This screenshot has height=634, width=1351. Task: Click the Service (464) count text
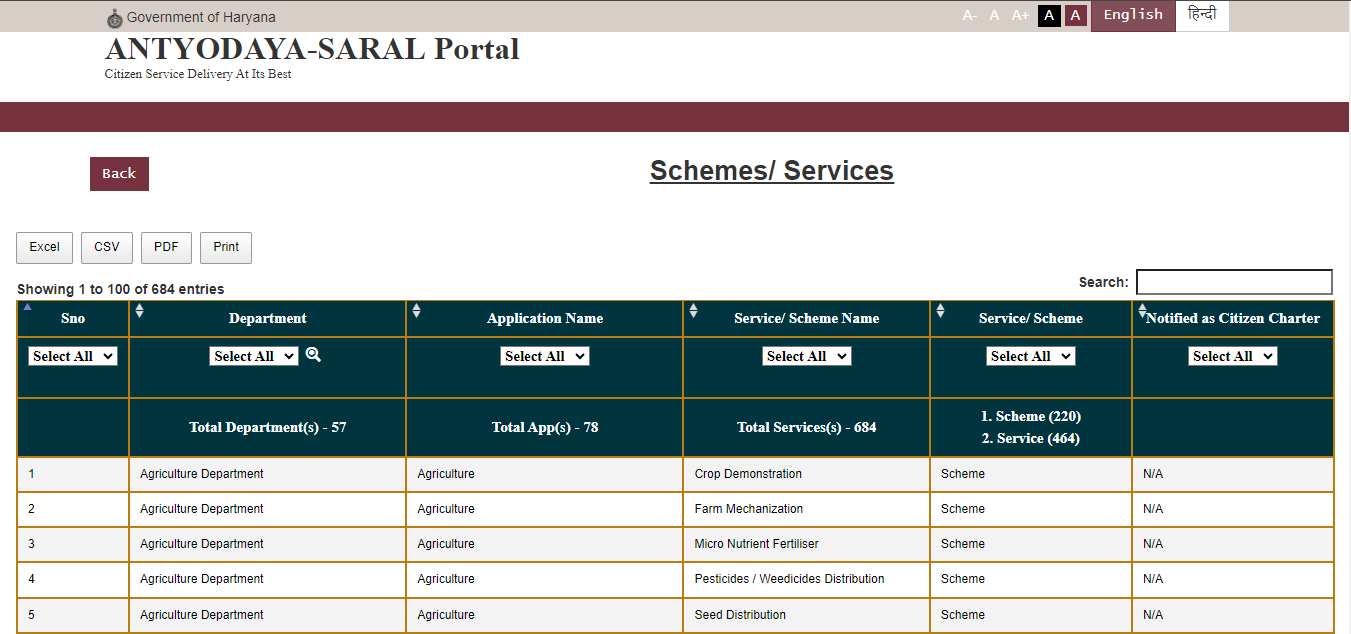tap(1031, 438)
